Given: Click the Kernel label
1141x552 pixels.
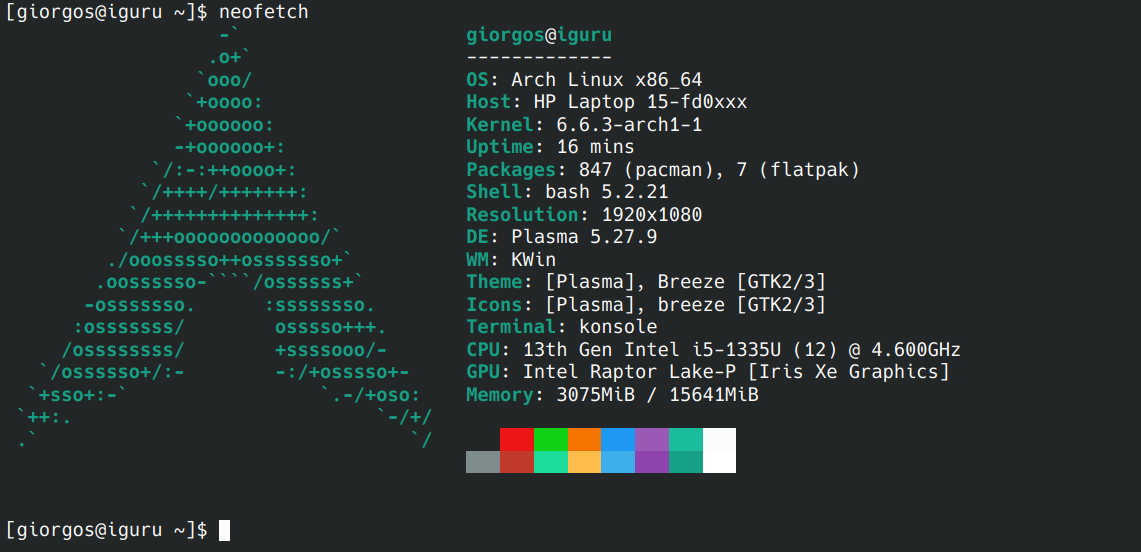Looking at the screenshot, I should pyautogui.click(x=500, y=125).
